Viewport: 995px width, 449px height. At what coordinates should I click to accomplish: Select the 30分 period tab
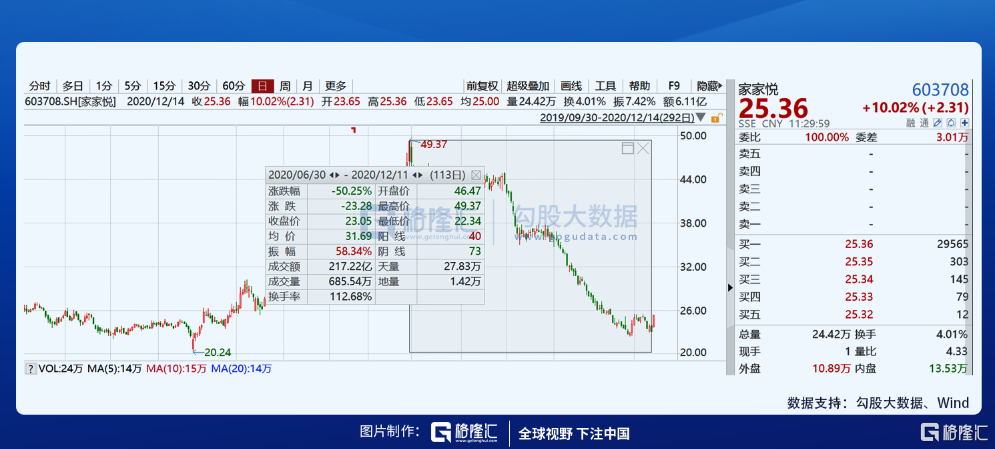(x=199, y=86)
